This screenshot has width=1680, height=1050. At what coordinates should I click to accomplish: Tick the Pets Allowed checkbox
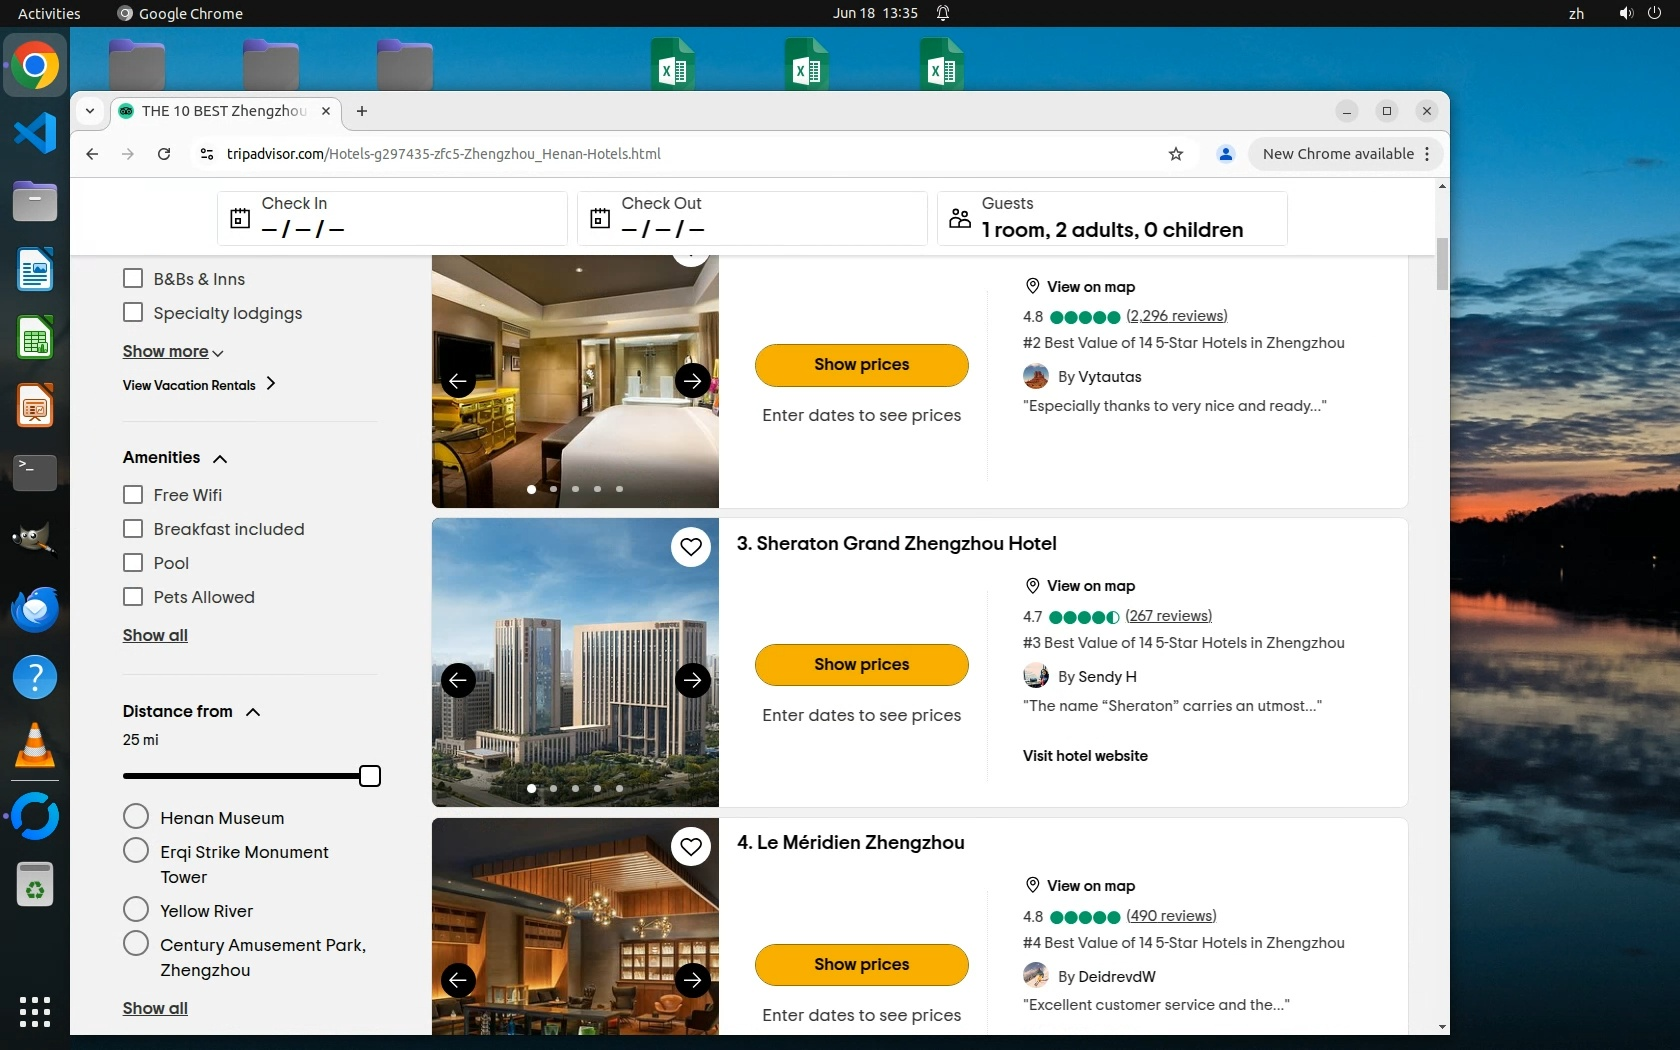pos(133,597)
